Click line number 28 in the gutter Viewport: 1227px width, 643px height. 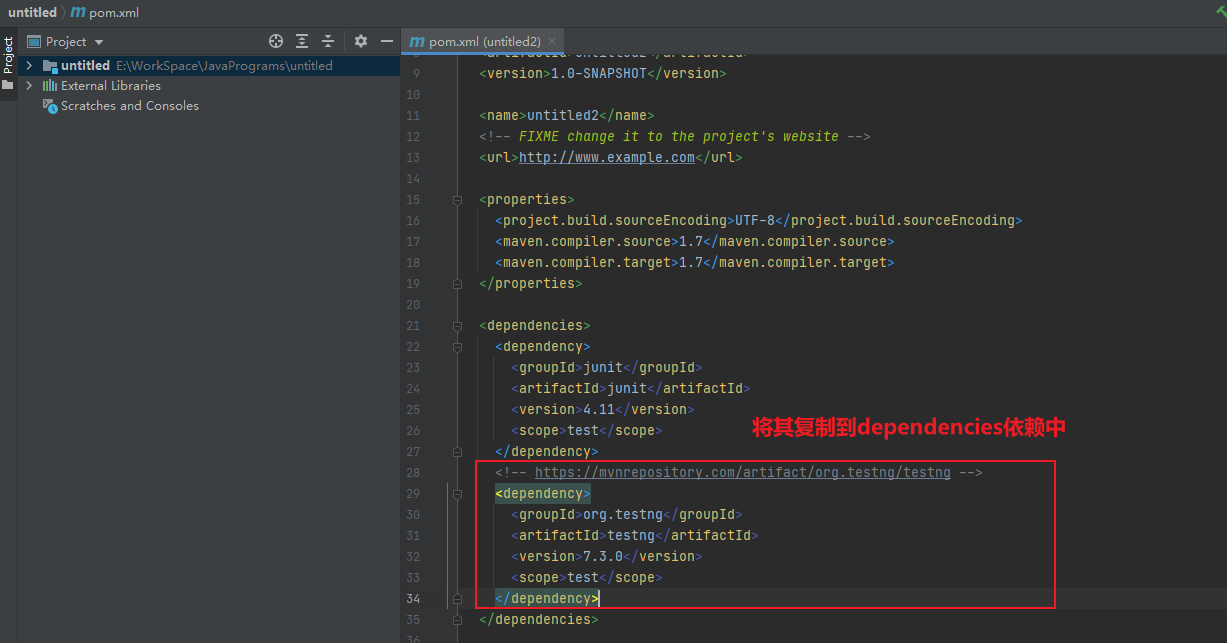[413, 473]
